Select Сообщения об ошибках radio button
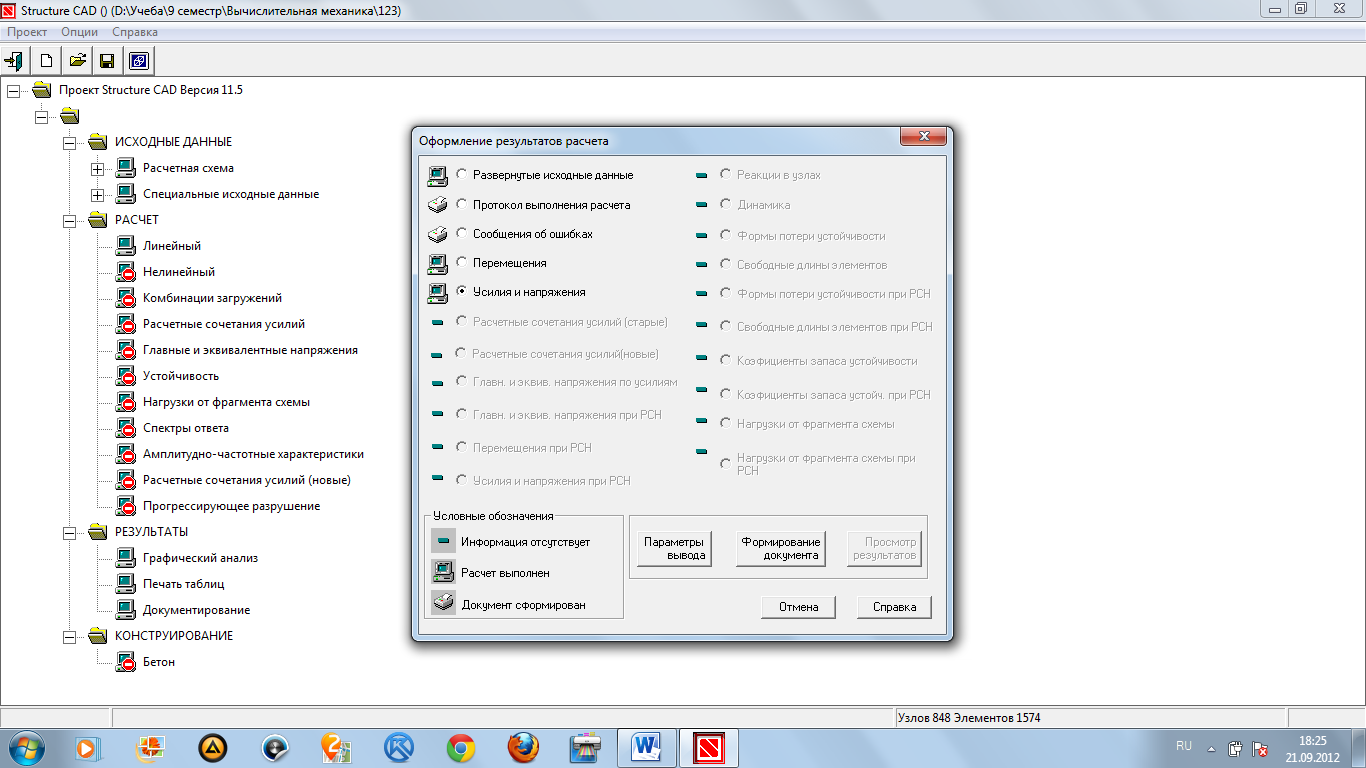The width and height of the screenshot is (1366, 768). (x=461, y=233)
